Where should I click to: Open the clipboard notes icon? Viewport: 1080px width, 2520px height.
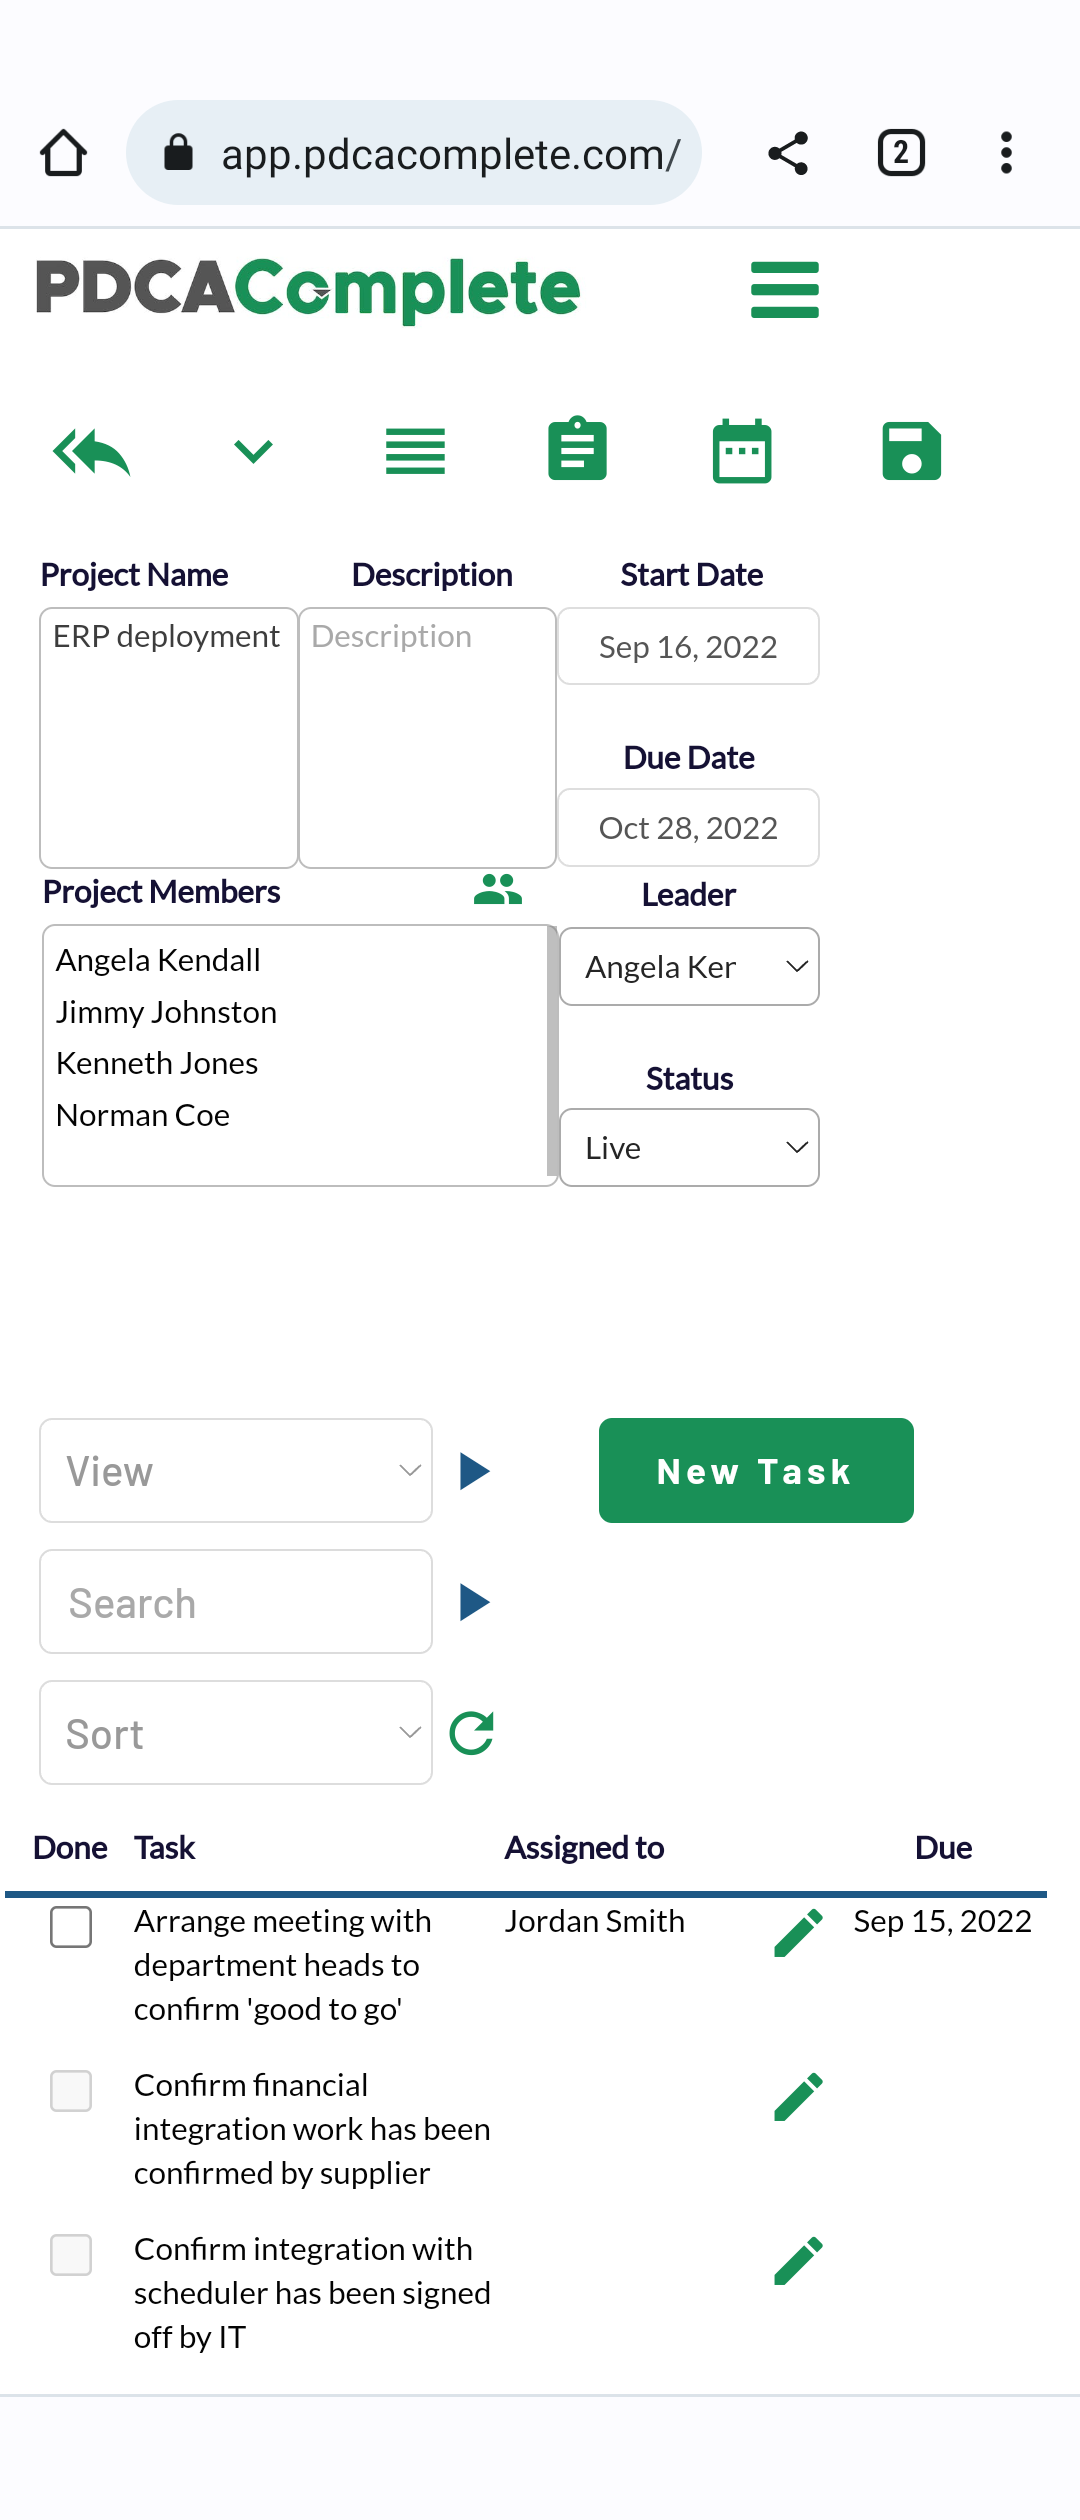577,449
